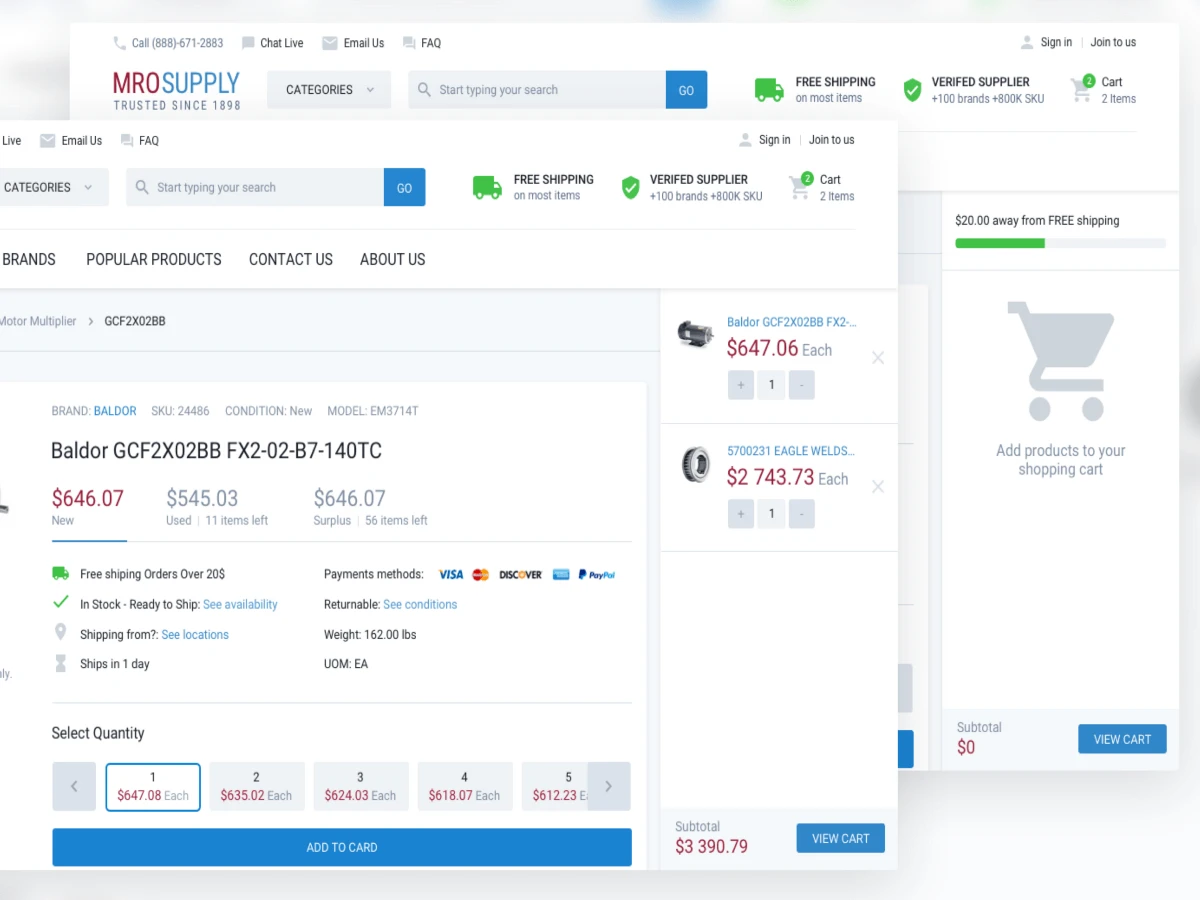Screen dimensions: 1200x900
Task: Click envelope icon next to Email Us, front window
Action: click(48, 141)
